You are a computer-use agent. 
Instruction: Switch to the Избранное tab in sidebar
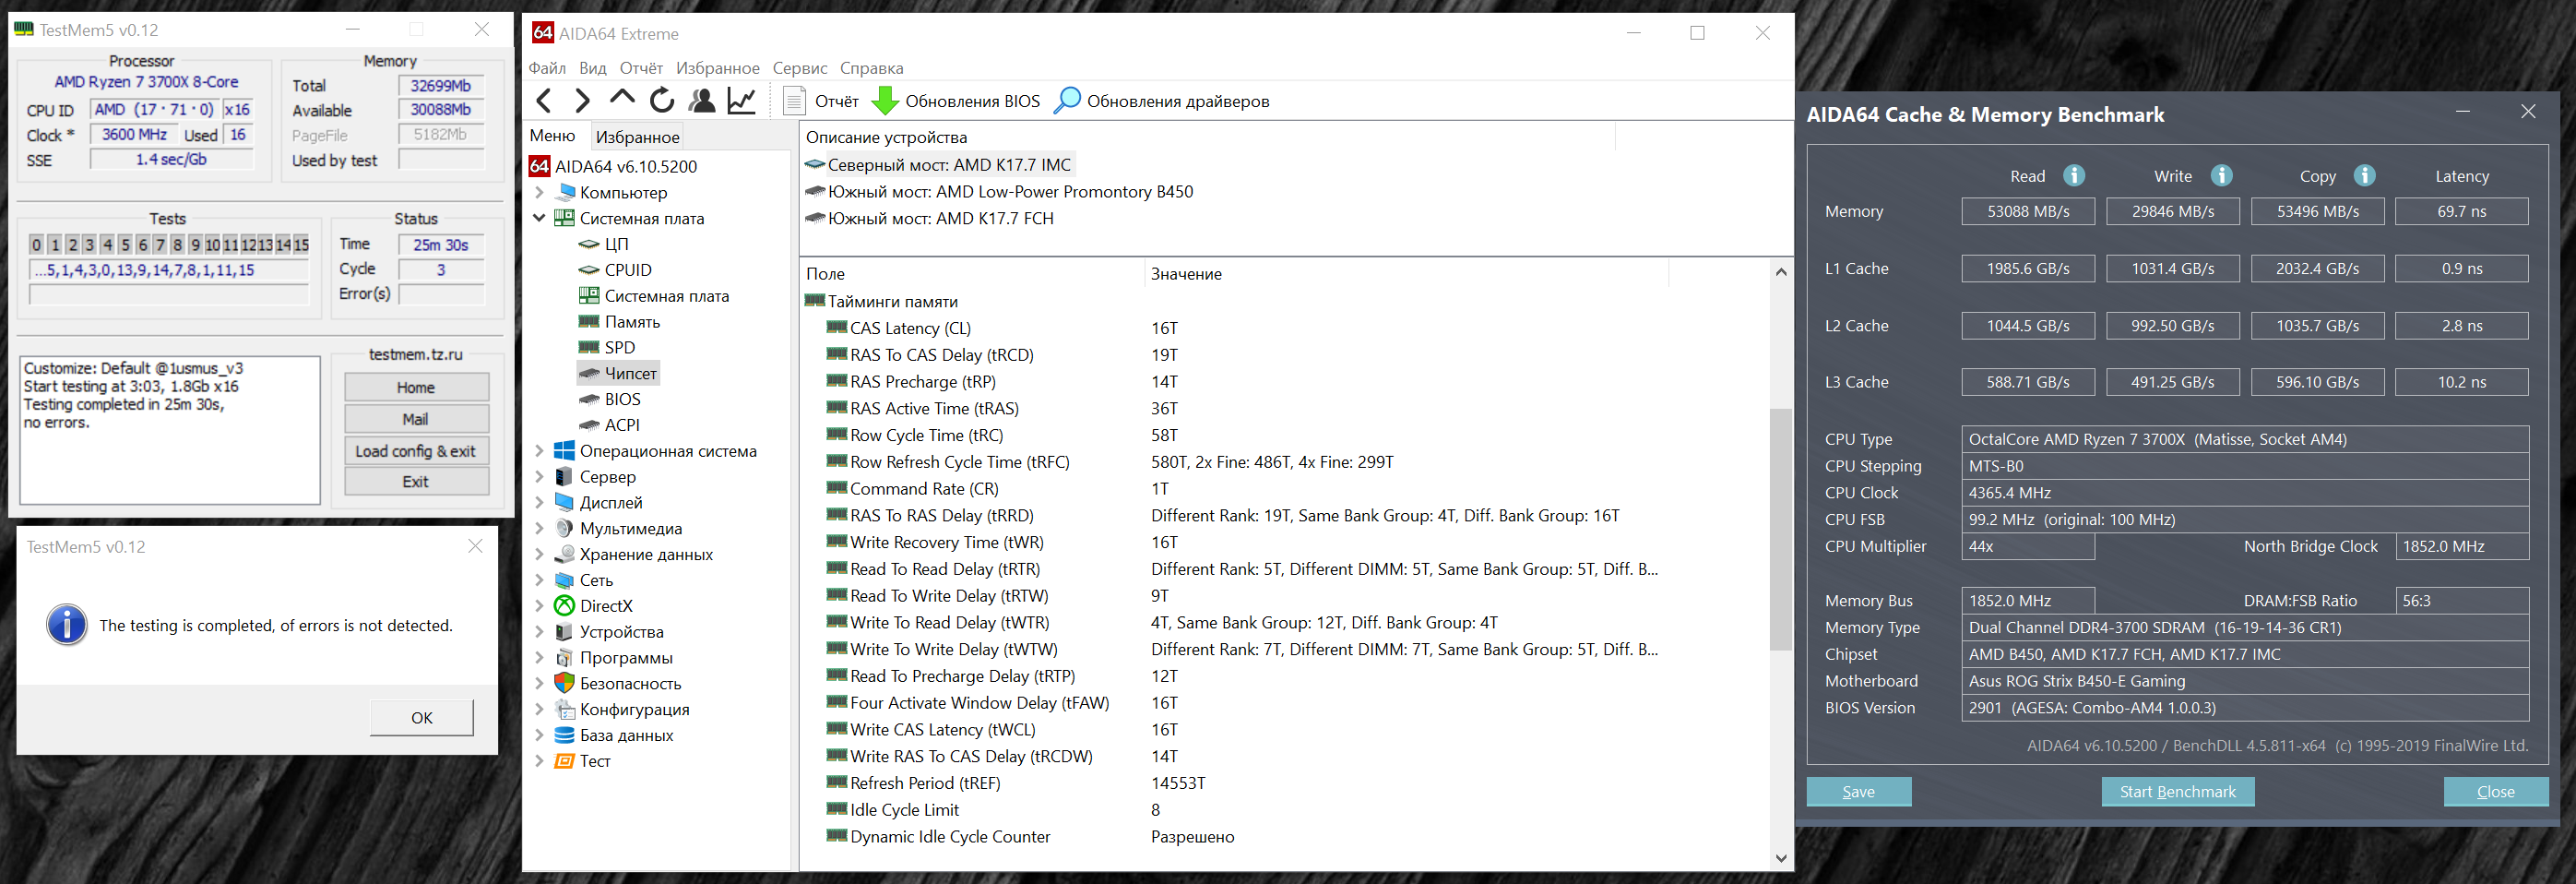tap(638, 137)
